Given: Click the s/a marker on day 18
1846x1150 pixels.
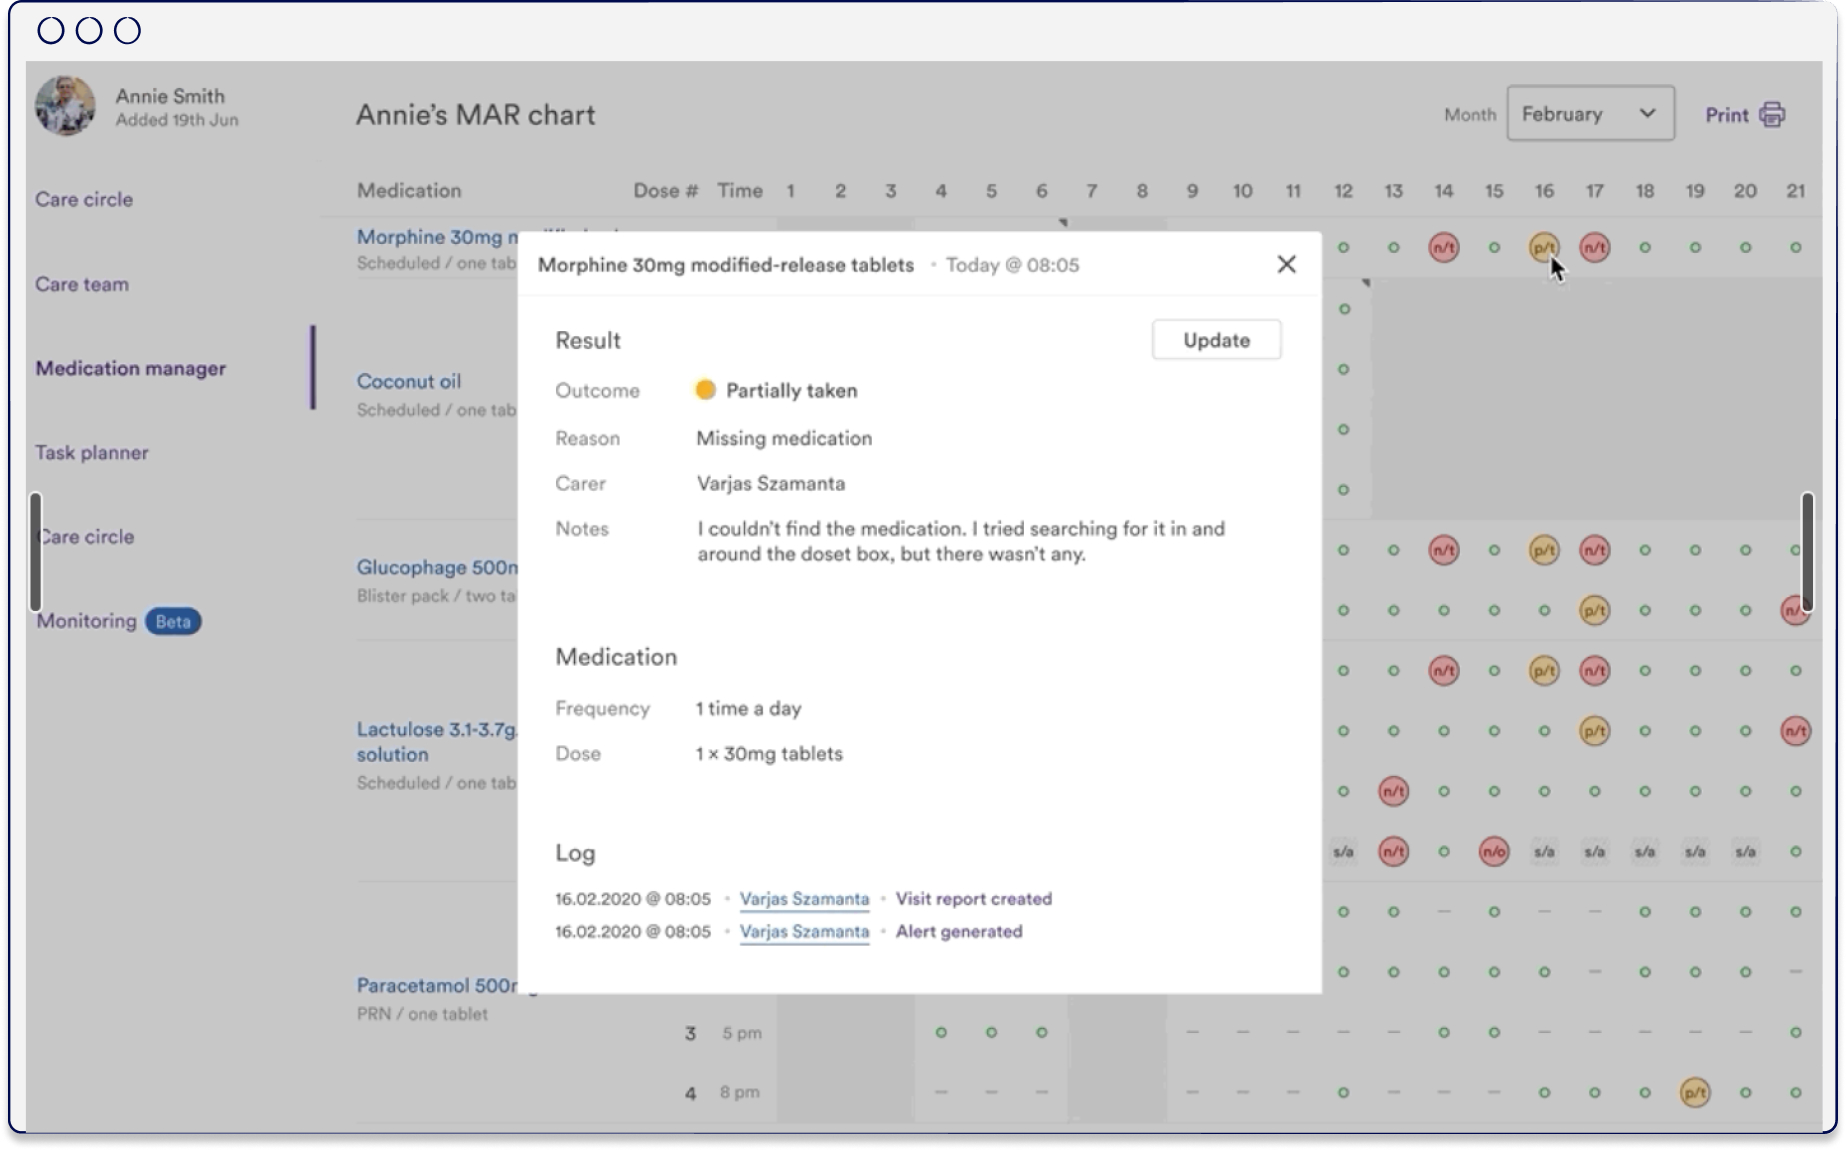Looking at the screenshot, I should 1644,851.
